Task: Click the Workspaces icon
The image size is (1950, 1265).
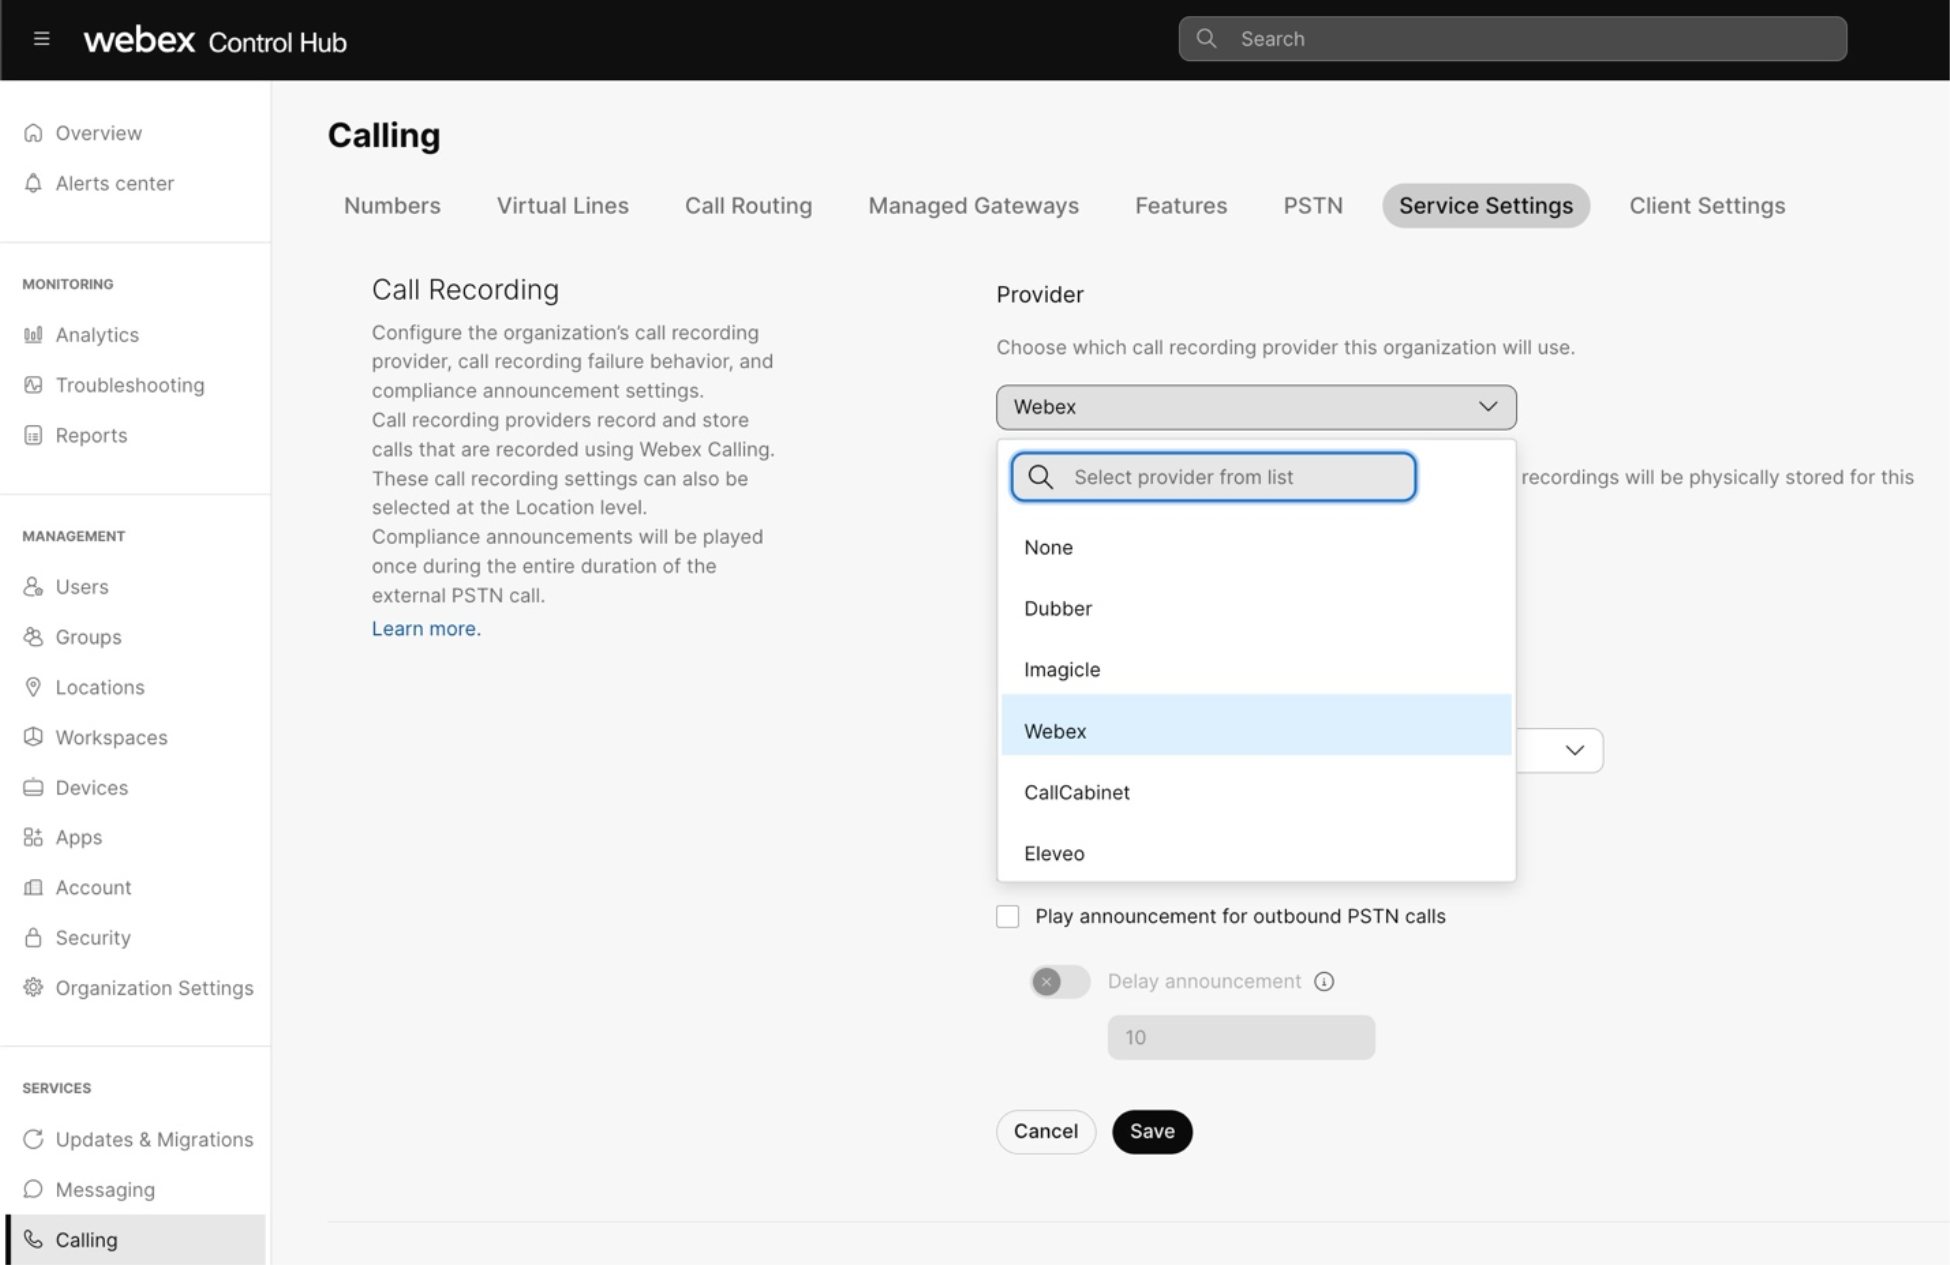Action: [x=33, y=737]
